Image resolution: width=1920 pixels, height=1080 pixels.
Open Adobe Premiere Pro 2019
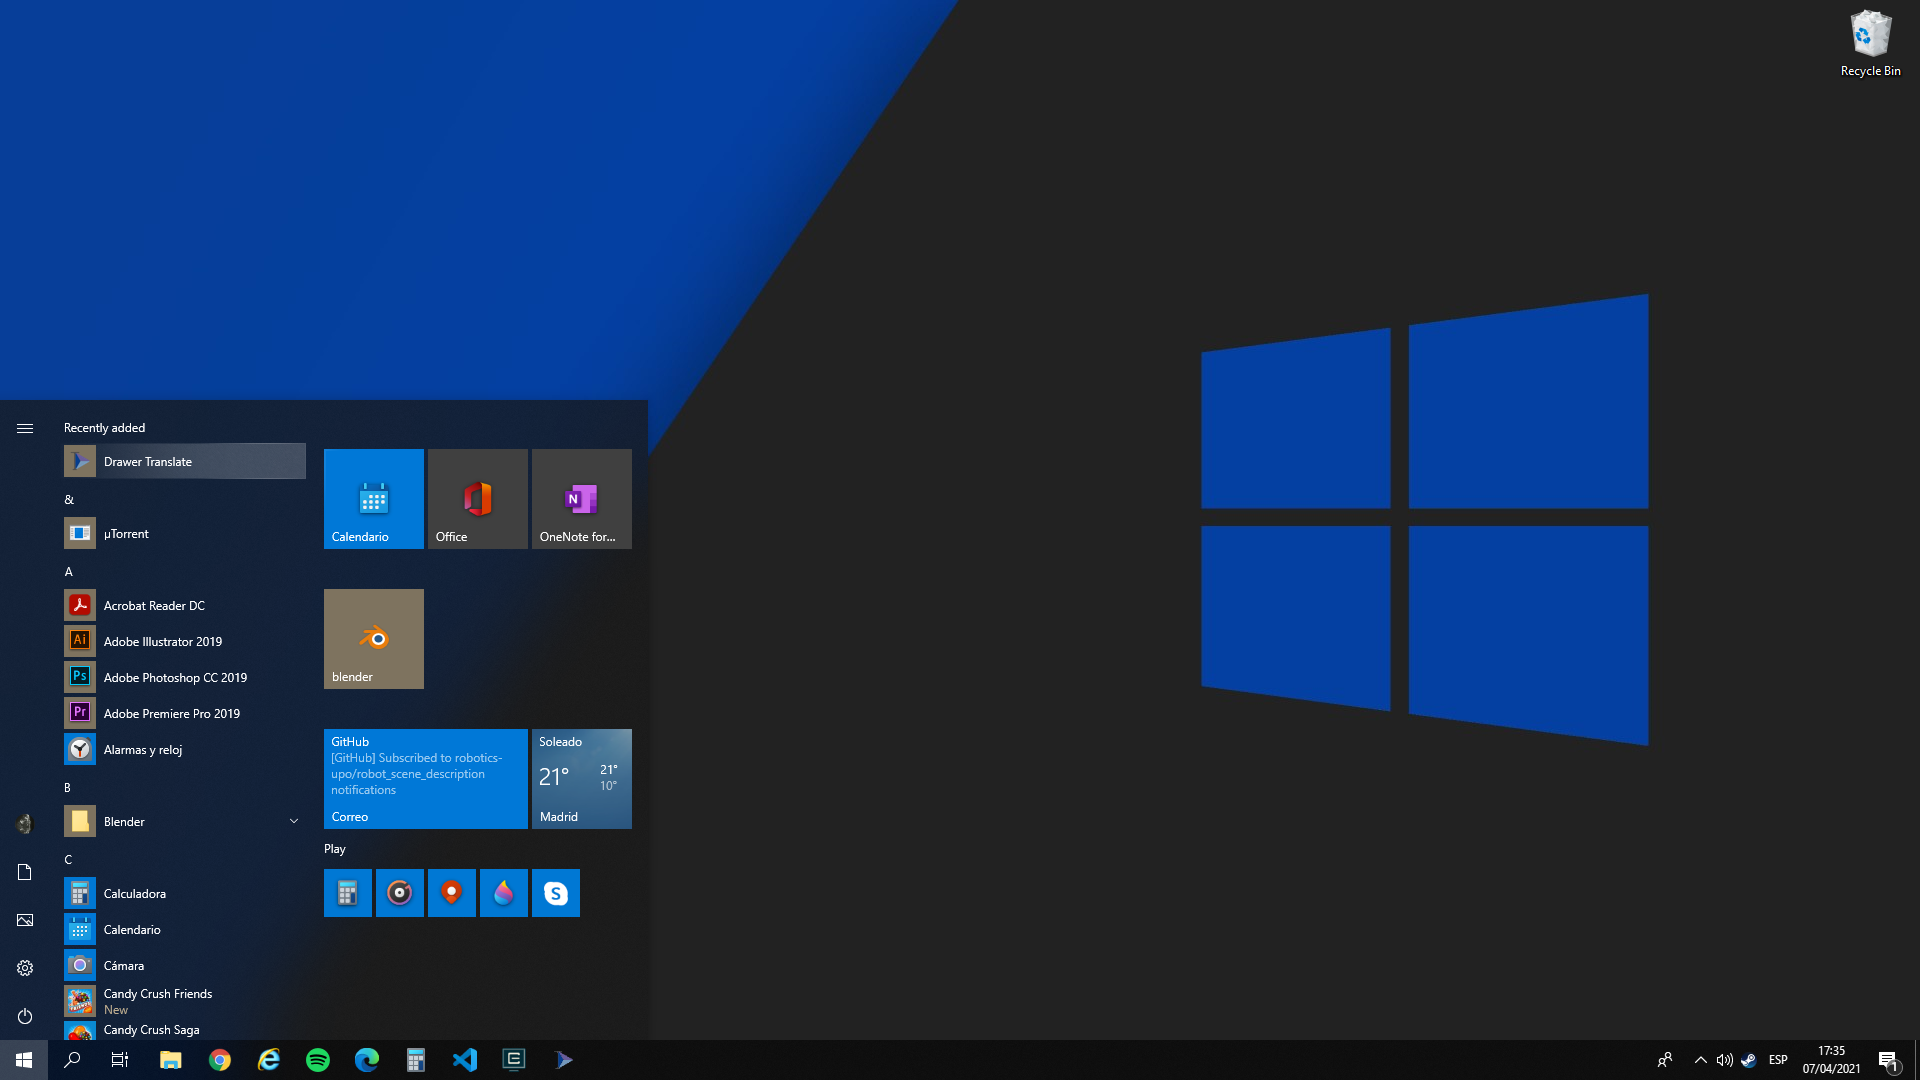click(x=184, y=713)
